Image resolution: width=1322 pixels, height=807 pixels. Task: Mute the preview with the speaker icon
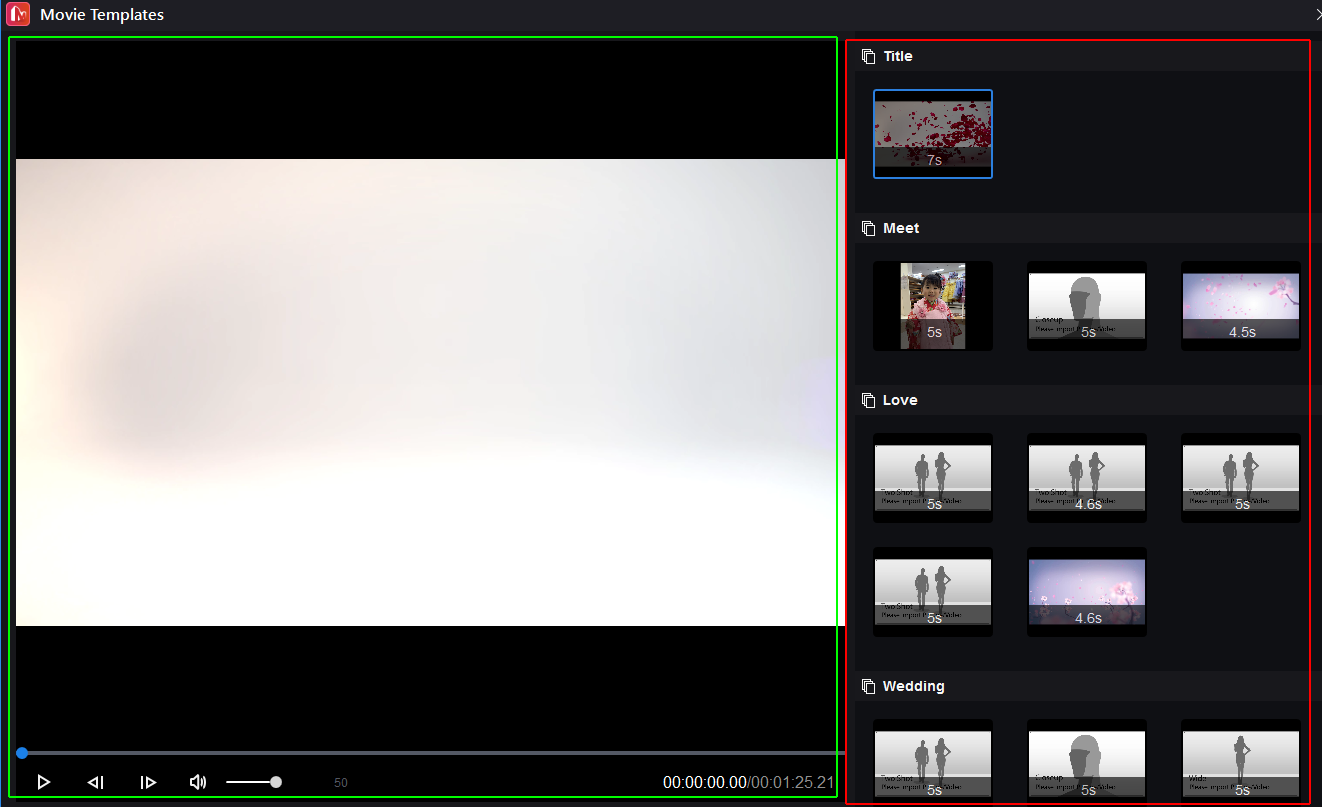click(198, 782)
